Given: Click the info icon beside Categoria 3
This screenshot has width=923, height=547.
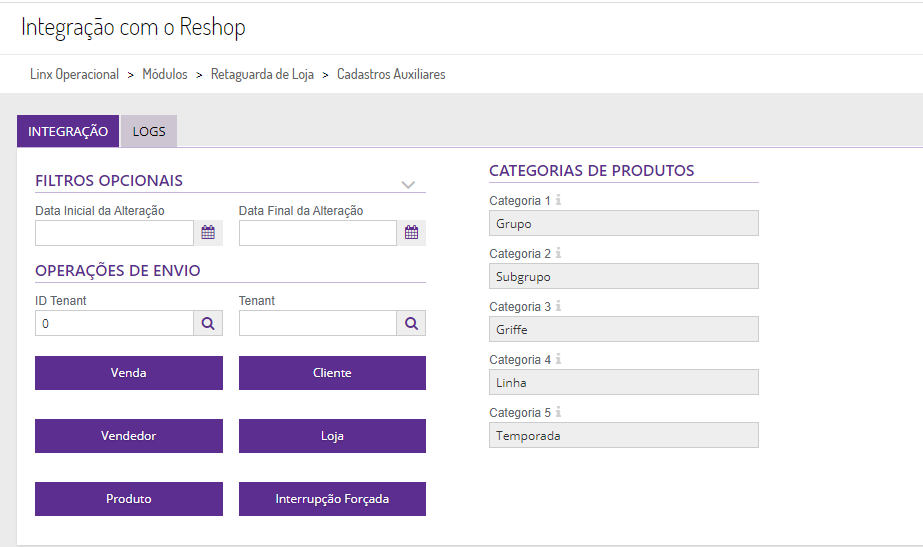Looking at the screenshot, I should (559, 307).
